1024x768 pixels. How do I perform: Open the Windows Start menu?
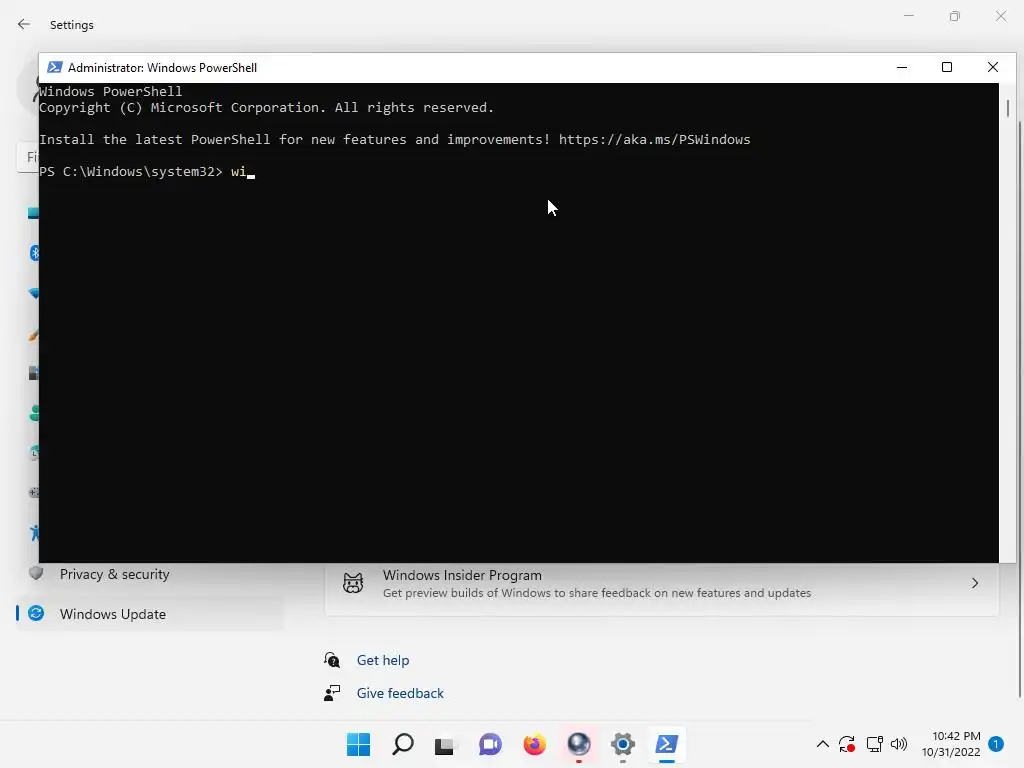coord(358,744)
